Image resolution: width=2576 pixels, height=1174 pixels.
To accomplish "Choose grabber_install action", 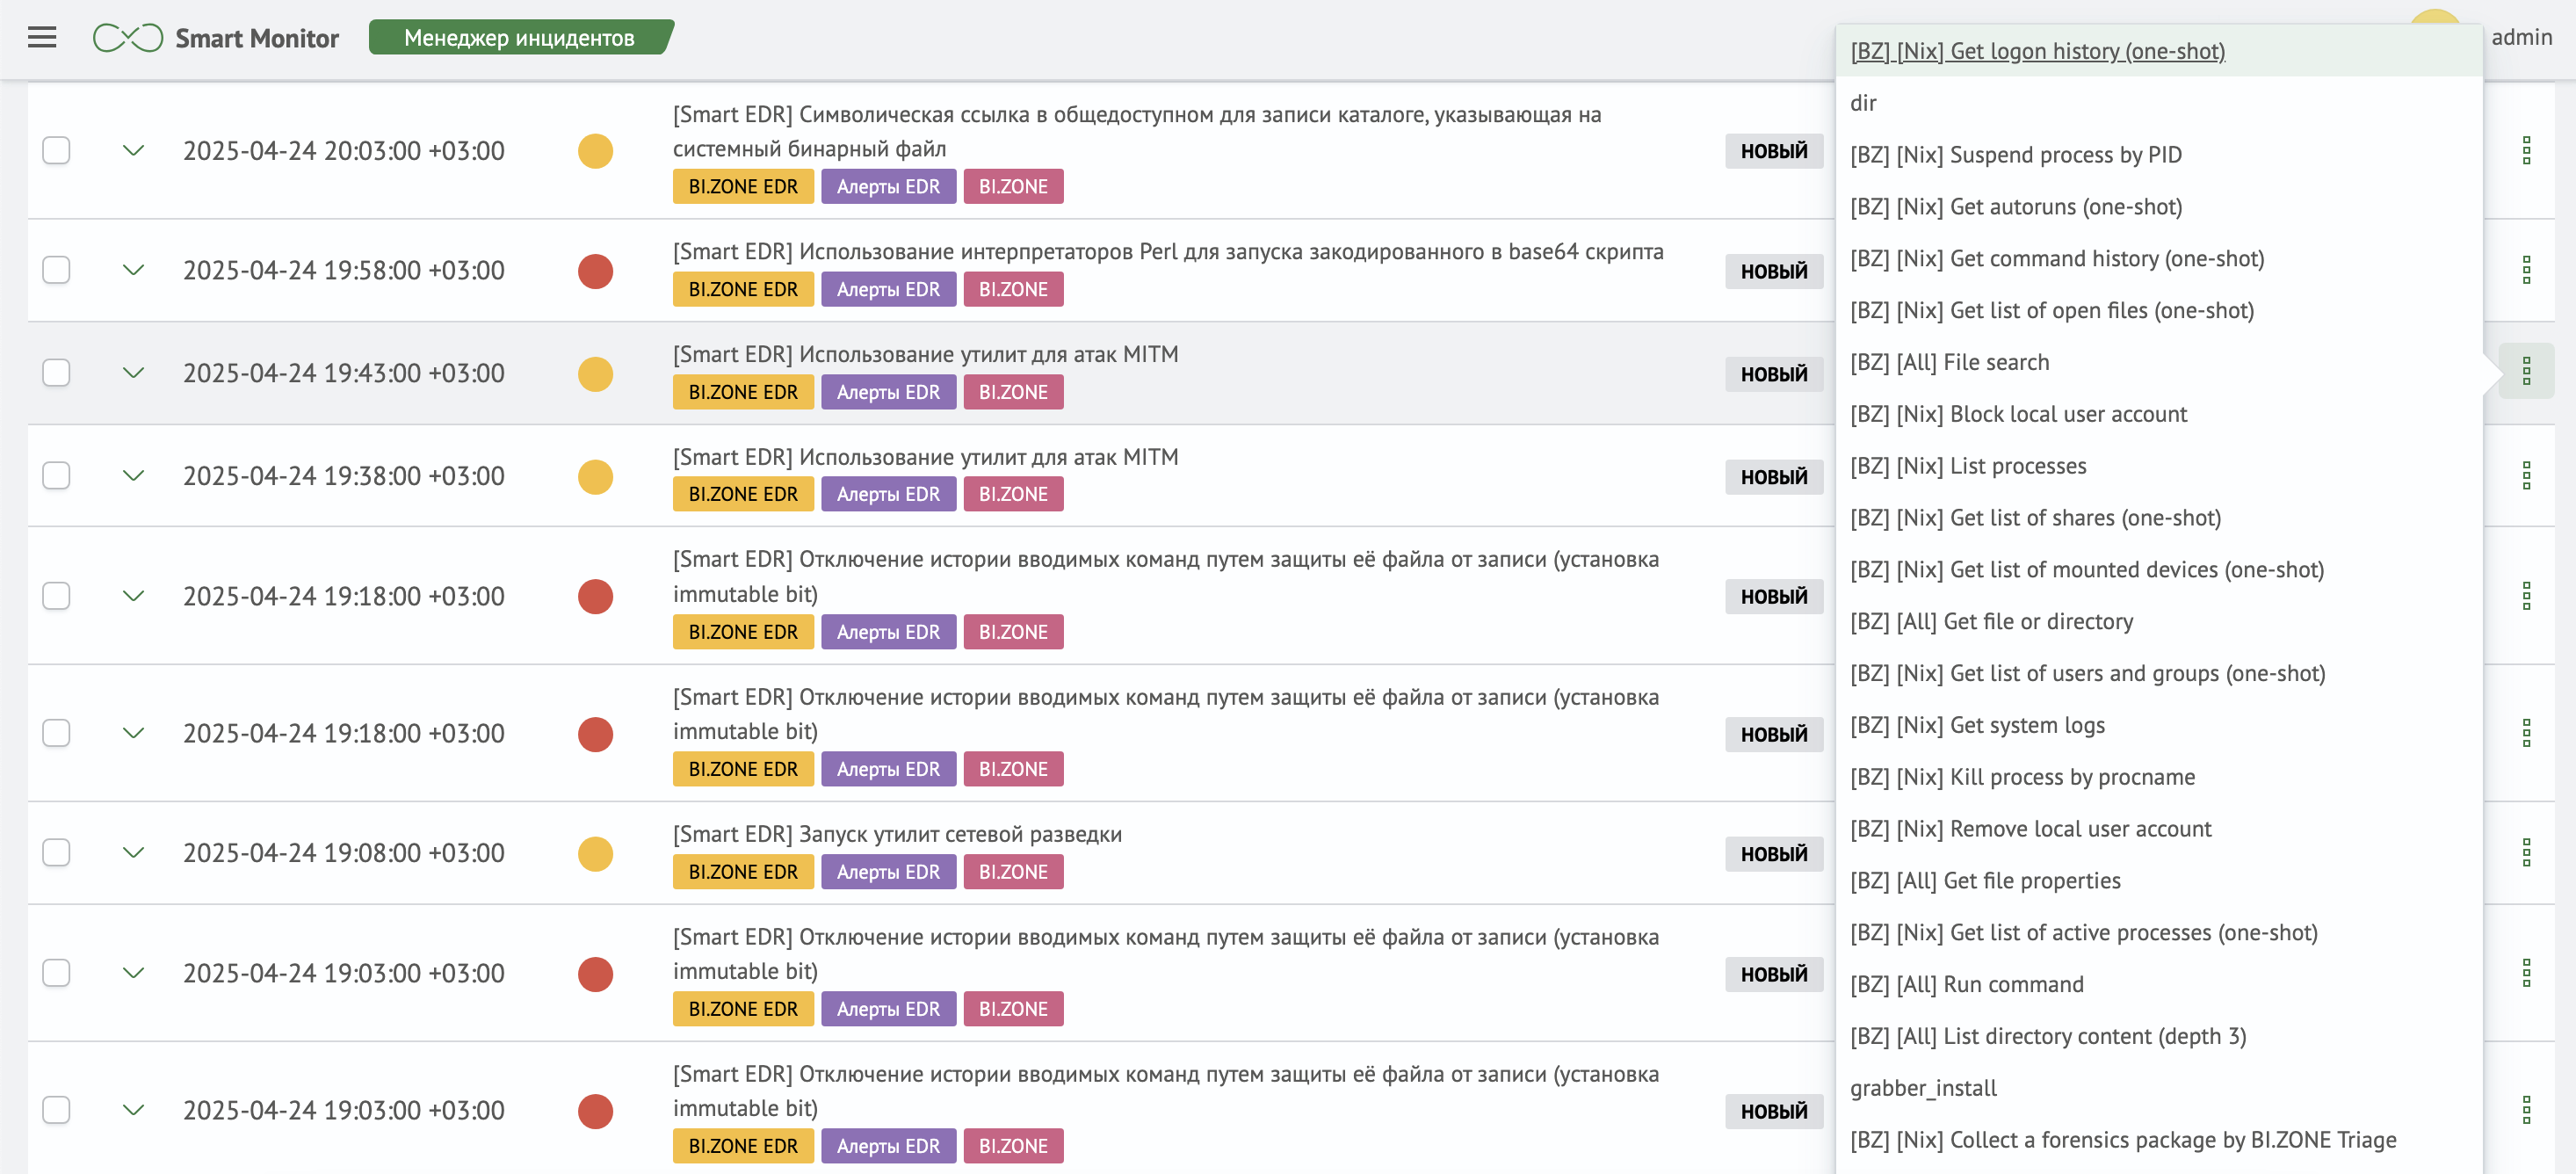I will pos(2158,1089).
